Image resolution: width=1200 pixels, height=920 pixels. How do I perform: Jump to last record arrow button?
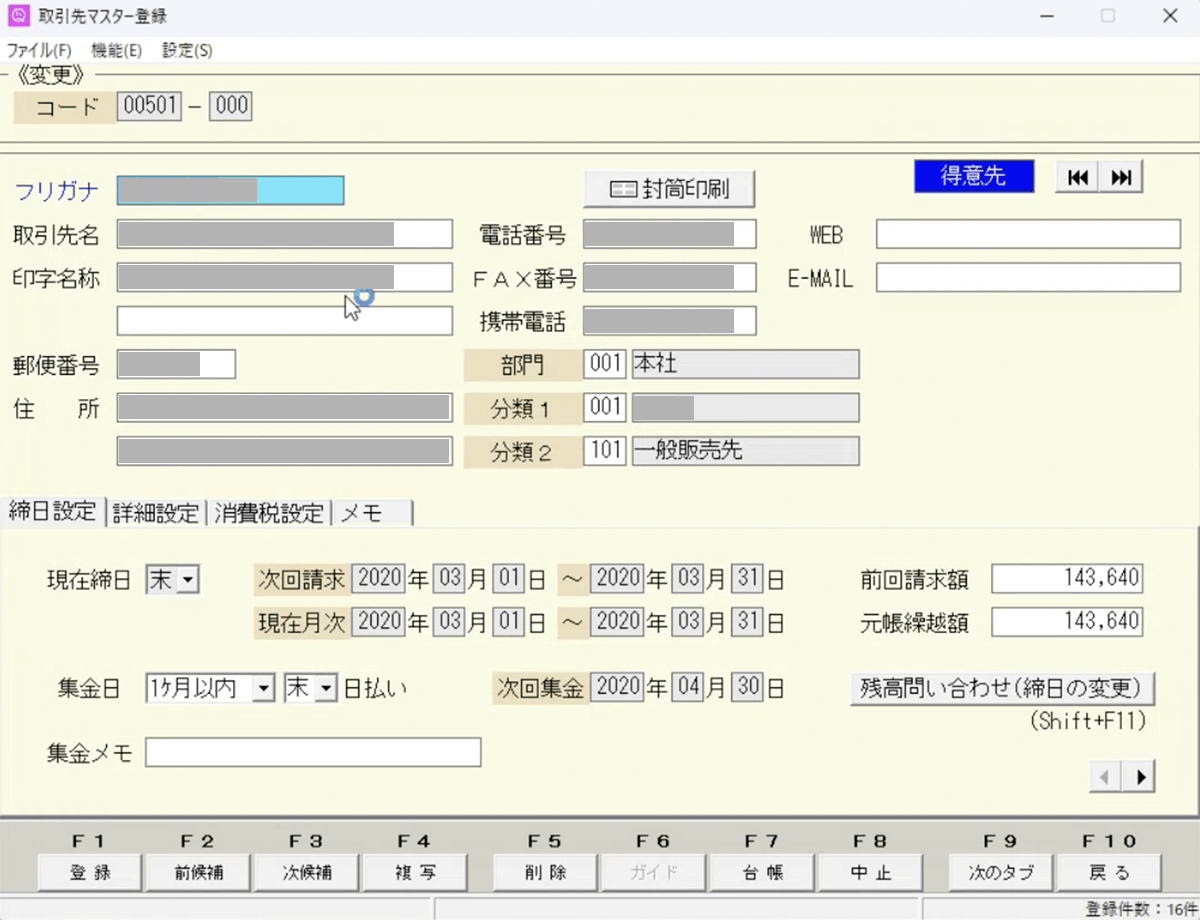click(x=1121, y=177)
